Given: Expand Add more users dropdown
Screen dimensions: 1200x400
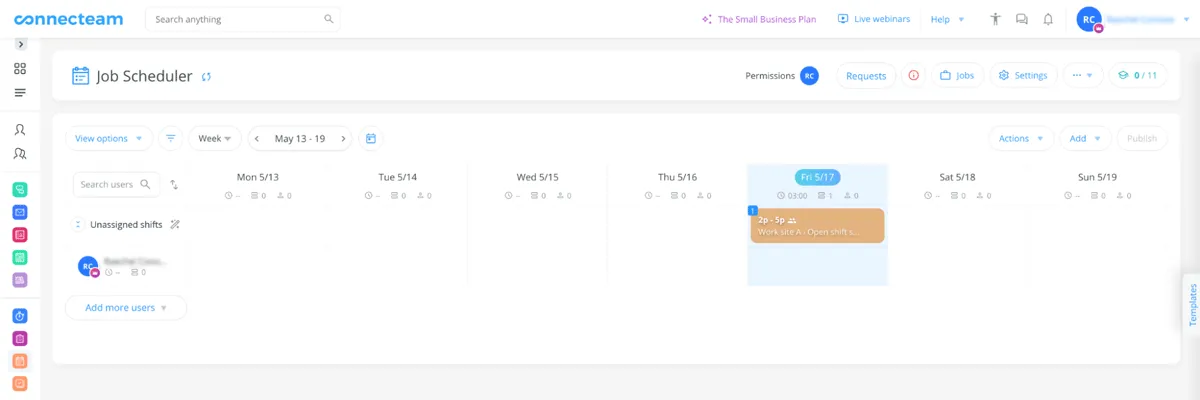Looking at the screenshot, I should point(126,308).
